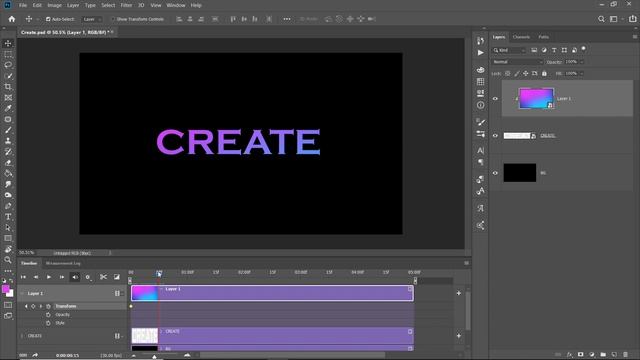
Task: Open the Fill value dropdown arrow
Action: pyautogui.click(x=582, y=73)
